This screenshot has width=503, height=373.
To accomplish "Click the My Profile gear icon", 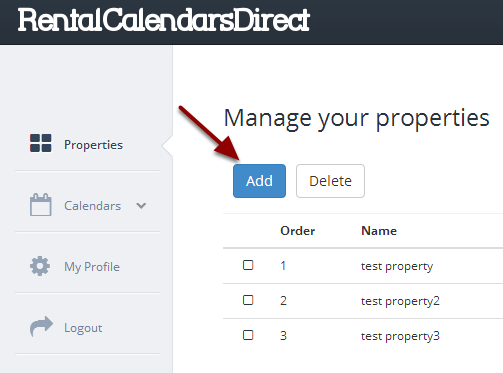I will point(40,266).
